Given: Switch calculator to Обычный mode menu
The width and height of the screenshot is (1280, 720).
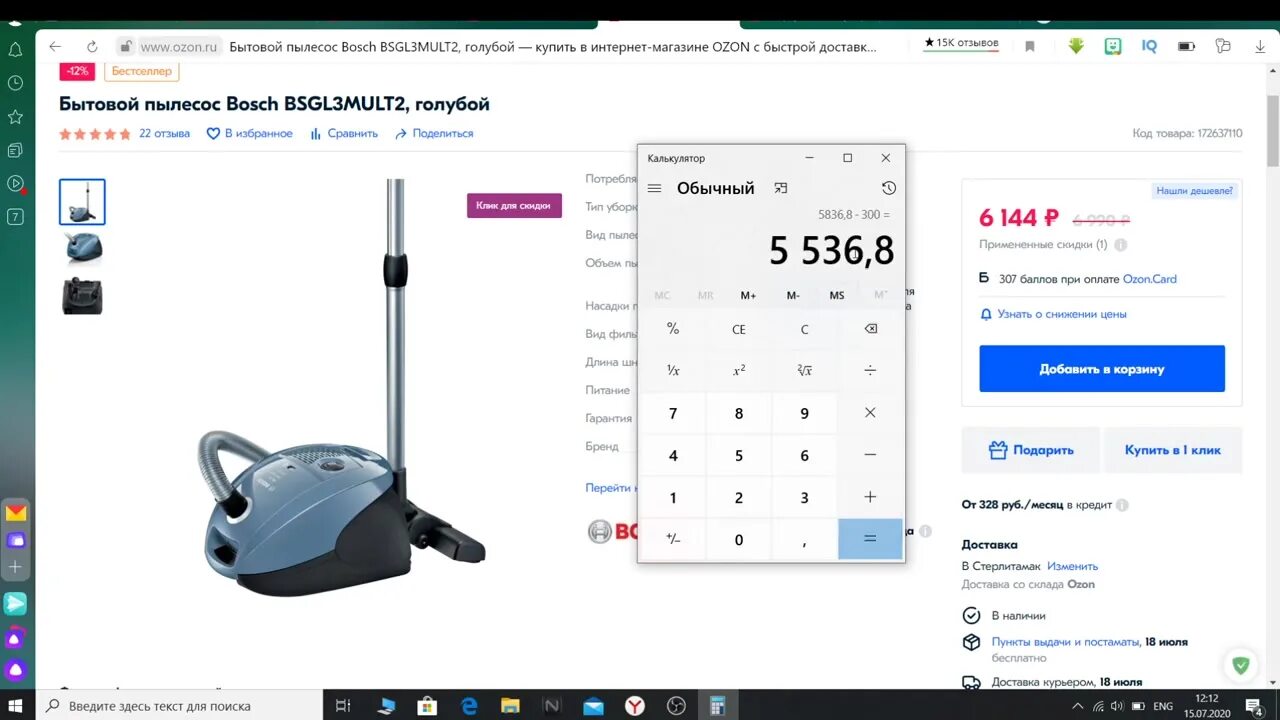Looking at the screenshot, I should 715,188.
